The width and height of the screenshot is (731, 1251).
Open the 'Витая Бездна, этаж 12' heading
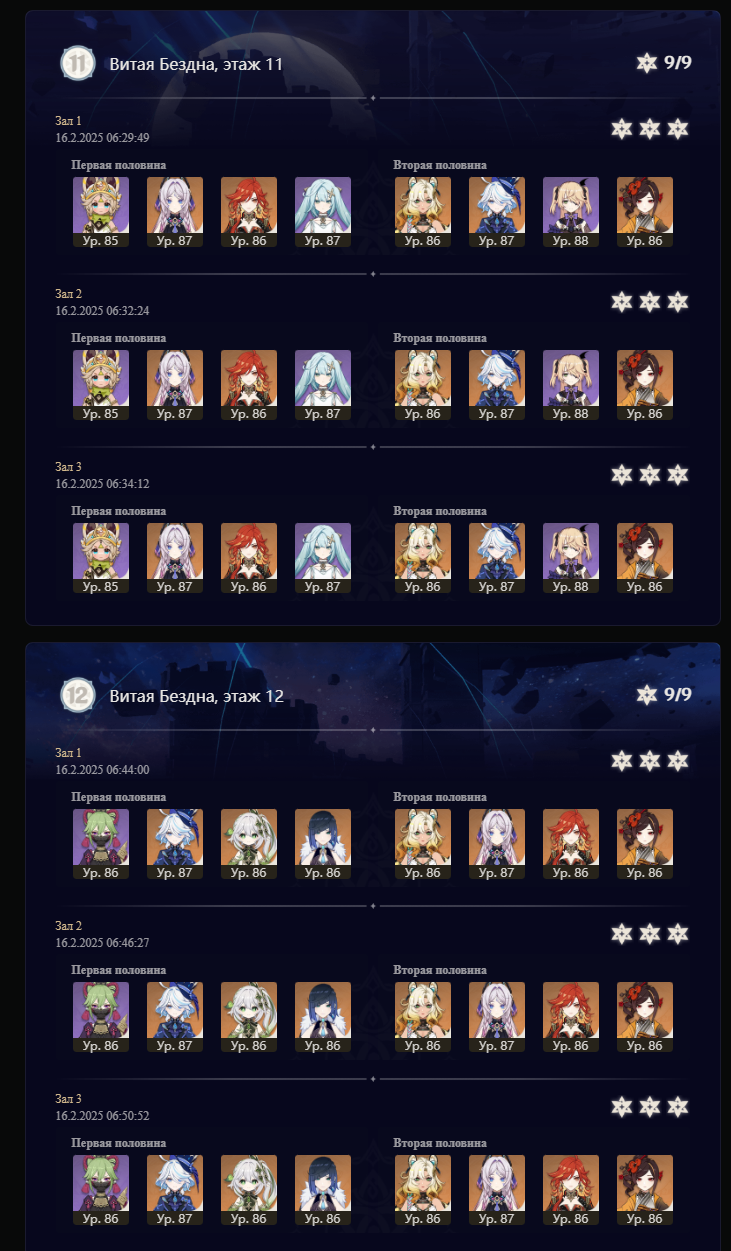[x=196, y=695]
